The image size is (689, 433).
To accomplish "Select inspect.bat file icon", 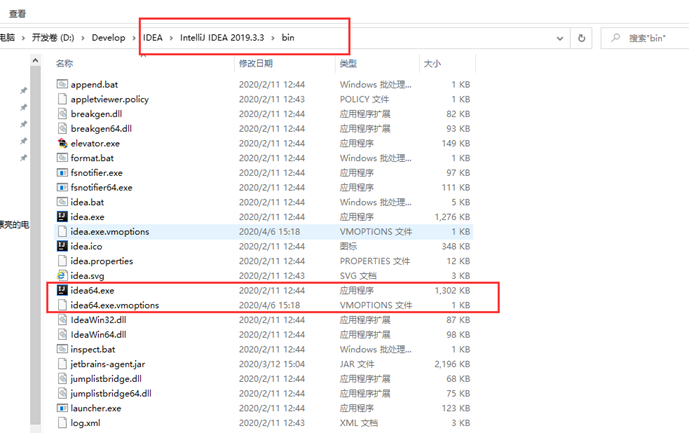I will click(x=62, y=349).
